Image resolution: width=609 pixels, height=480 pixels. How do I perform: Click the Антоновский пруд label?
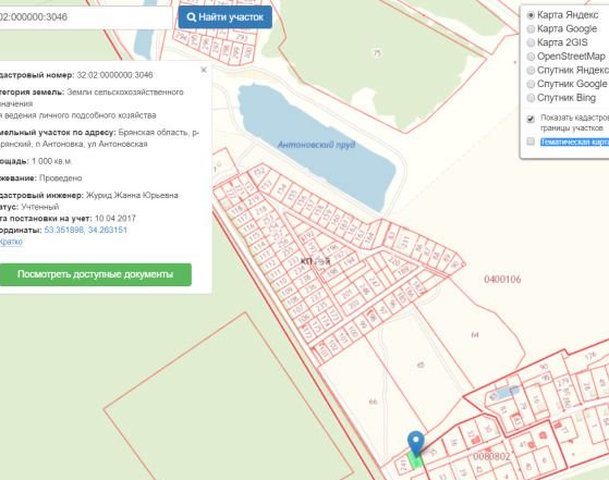tap(316, 145)
